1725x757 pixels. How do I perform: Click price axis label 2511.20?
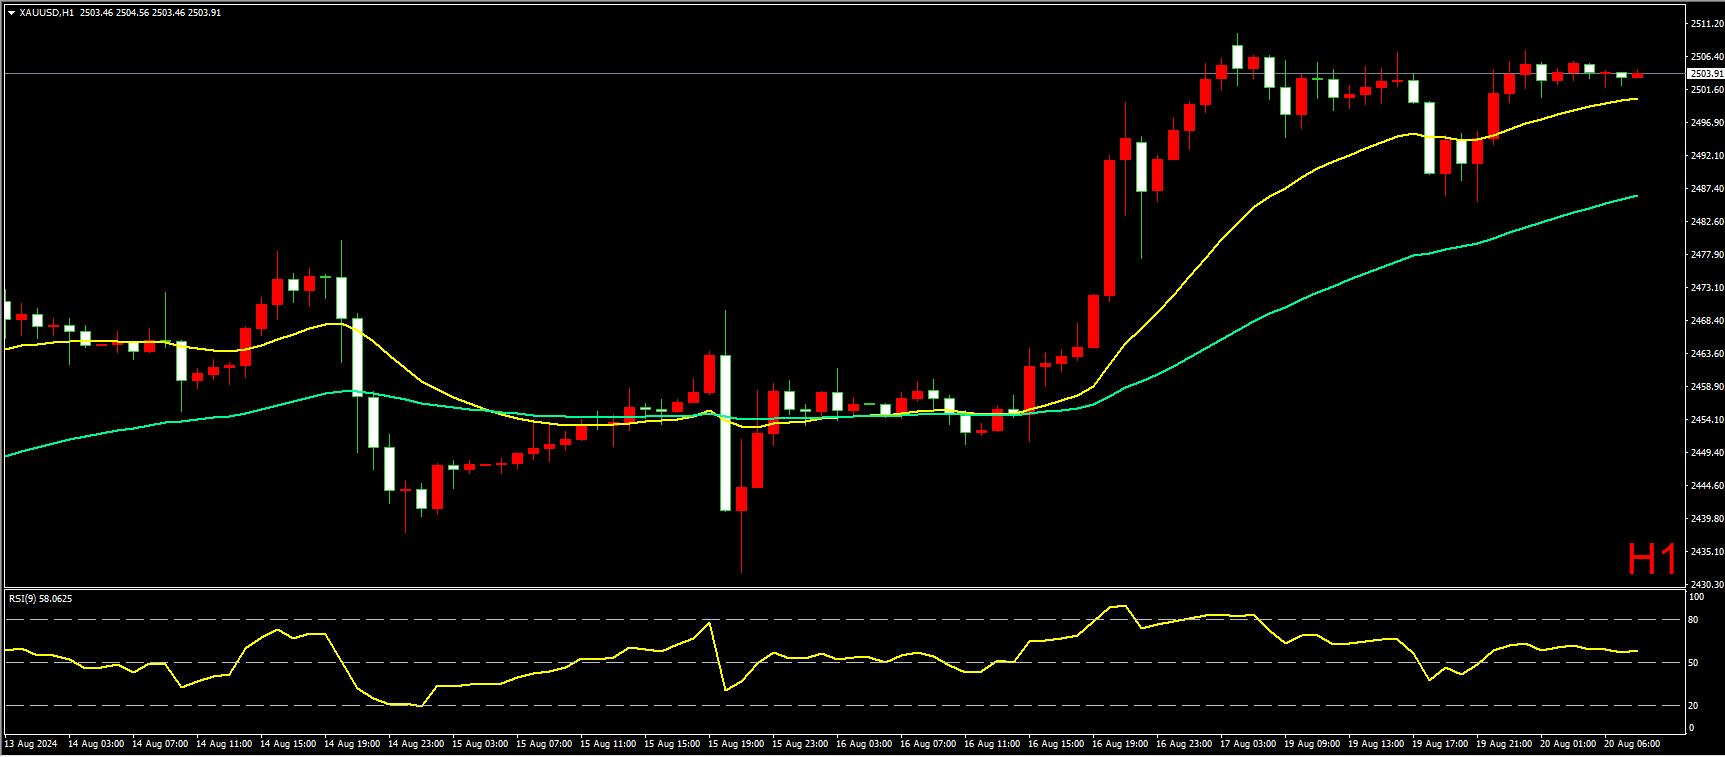(1707, 24)
